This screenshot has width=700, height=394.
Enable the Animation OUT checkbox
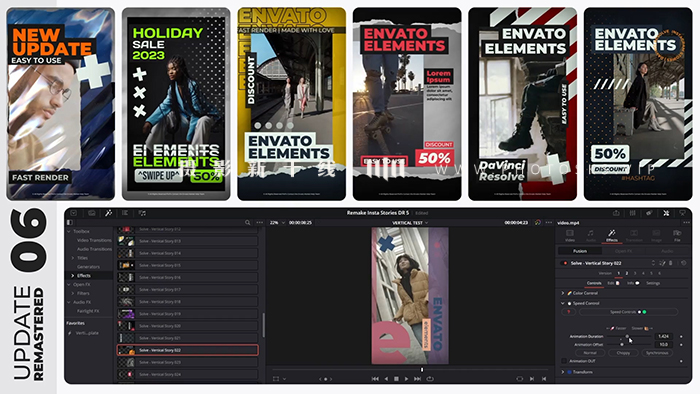[564, 361]
